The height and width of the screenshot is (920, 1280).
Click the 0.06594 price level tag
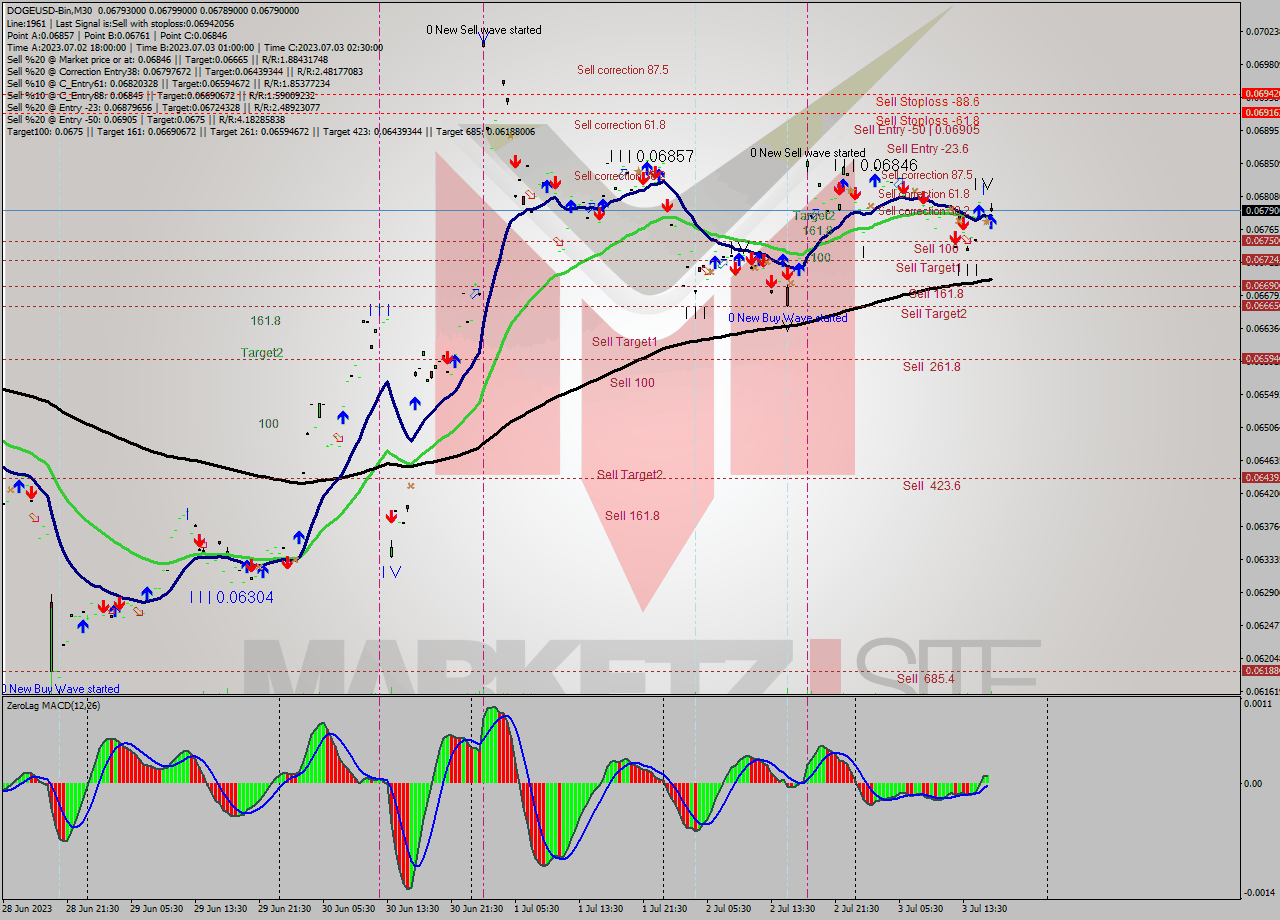tap(1259, 358)
